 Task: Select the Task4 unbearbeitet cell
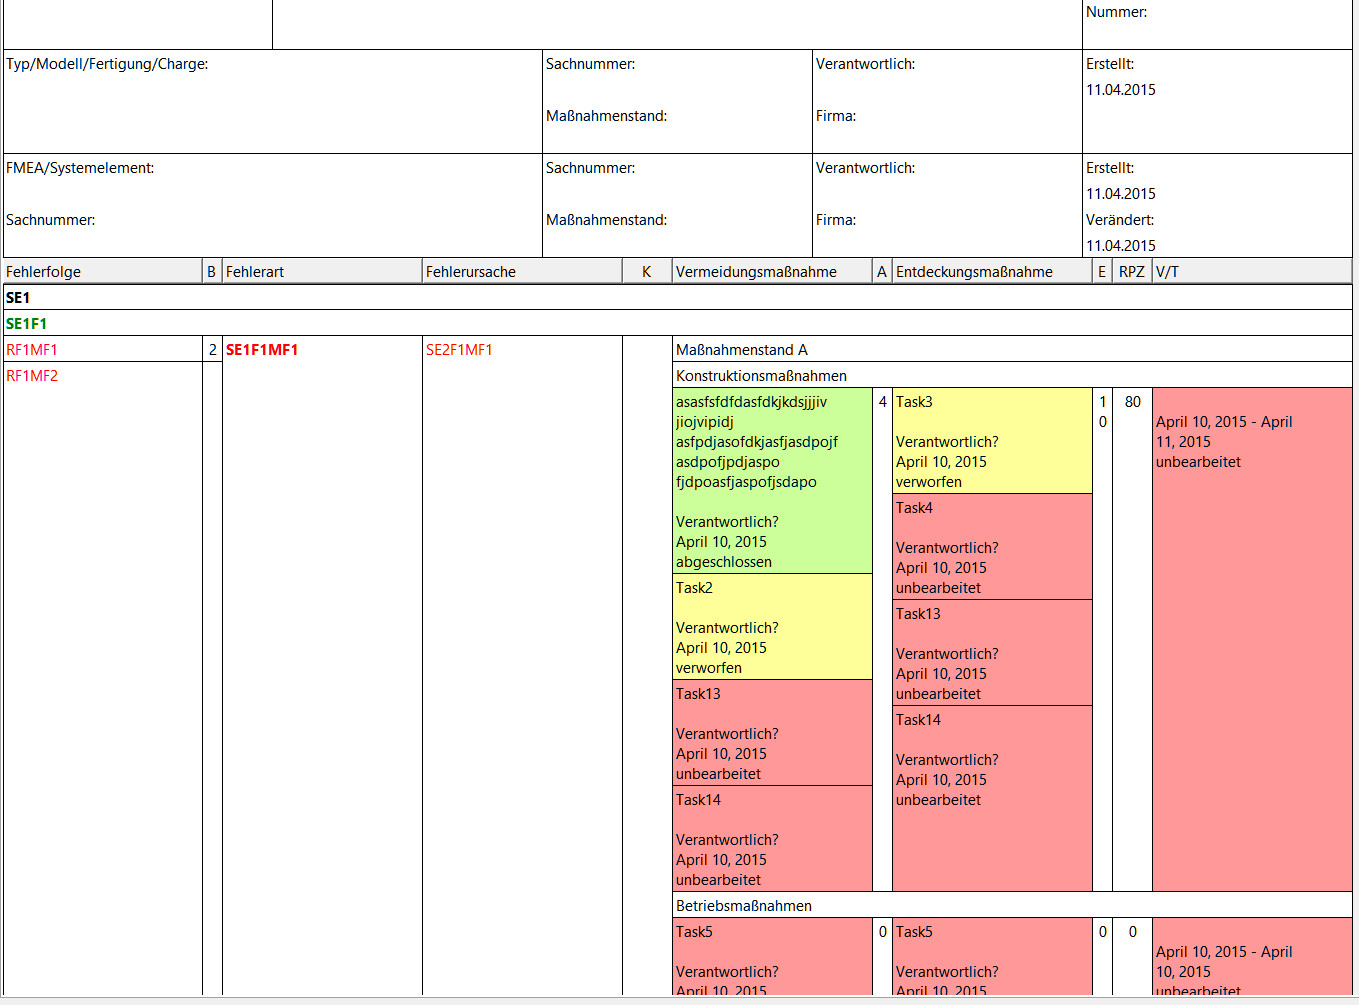click(992, 547)
